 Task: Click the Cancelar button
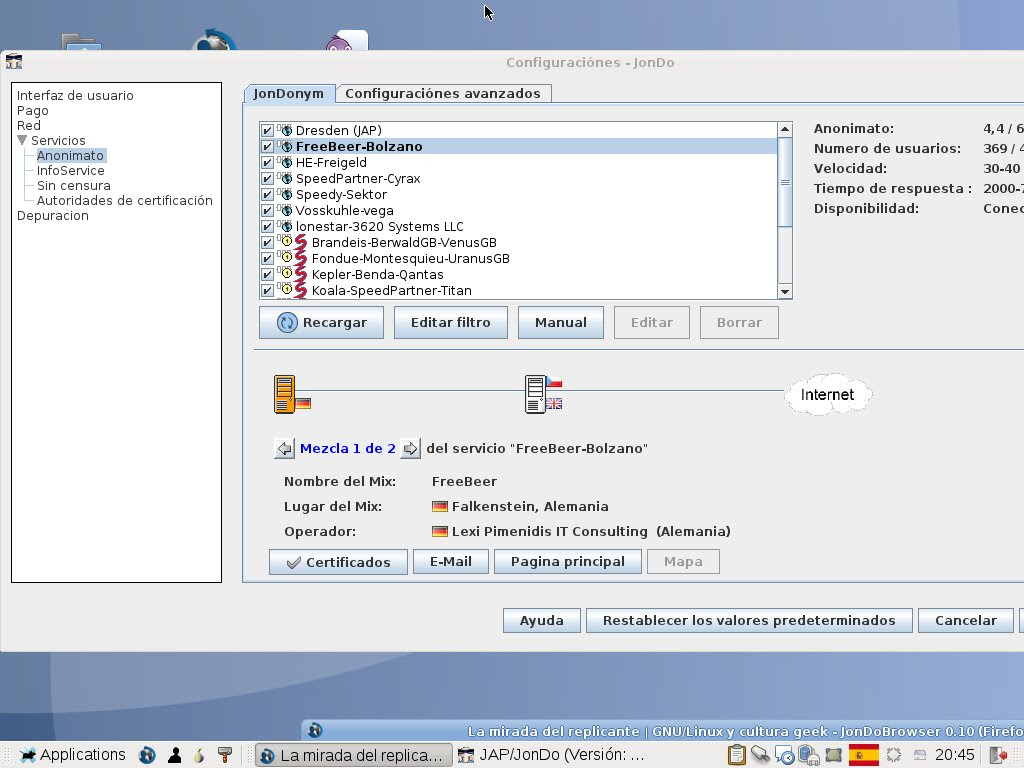tap(966, 620)
